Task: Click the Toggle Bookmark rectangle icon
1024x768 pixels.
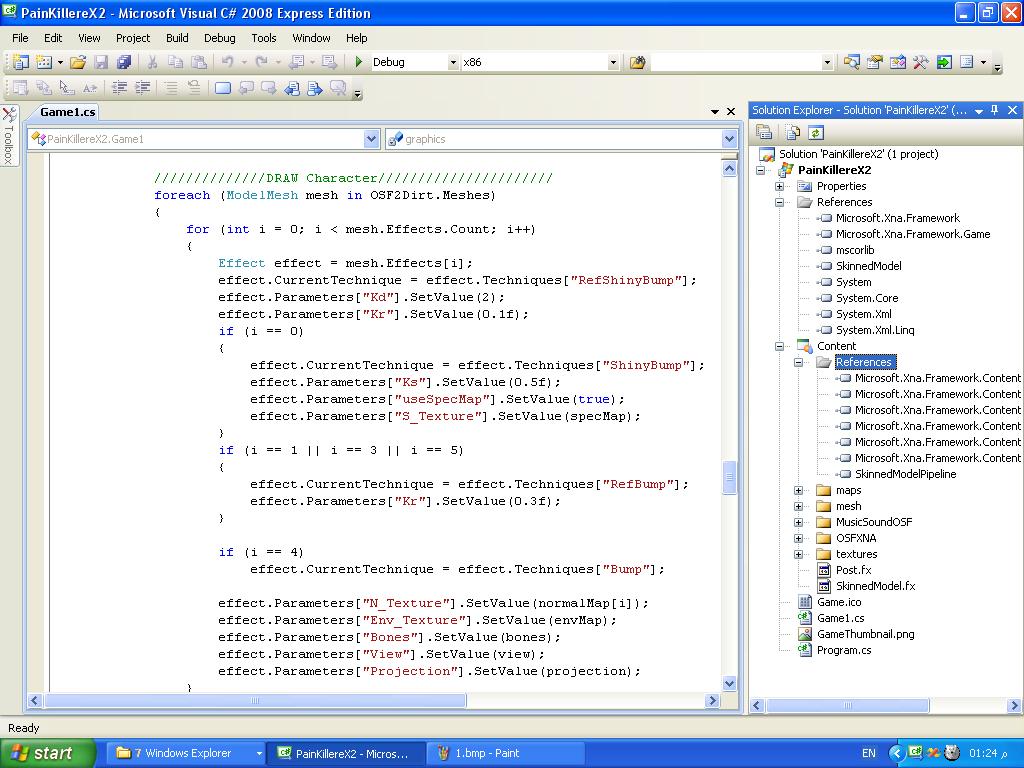Action: pyautogui.click(x=223, y=87)
